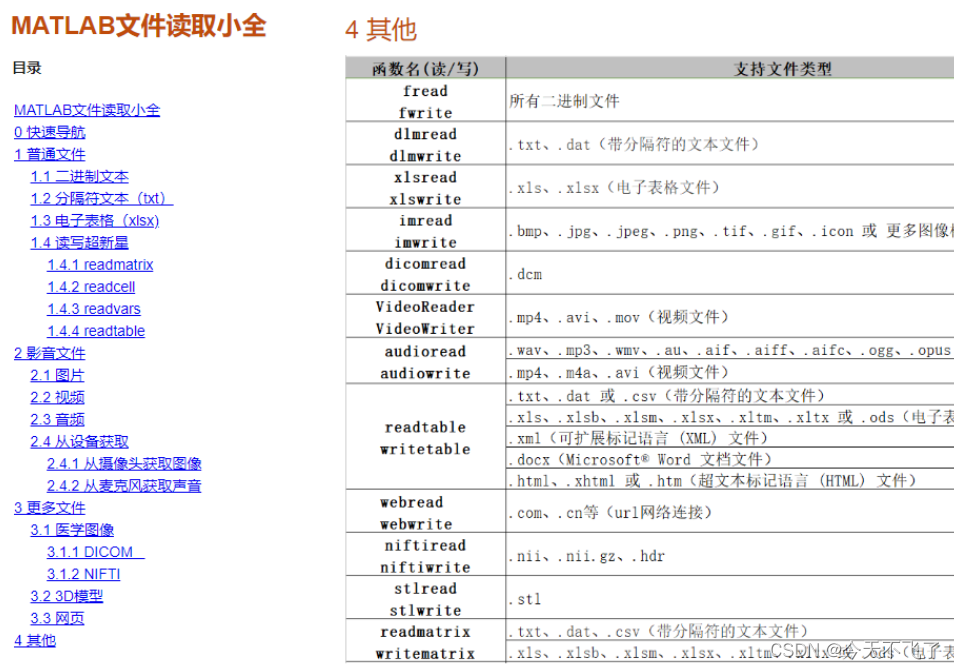The width and height of the screenshot is (954, 669).
Task: Open 1.2 分隔符文本 (txt) link
Action: (x=102, y=198)
